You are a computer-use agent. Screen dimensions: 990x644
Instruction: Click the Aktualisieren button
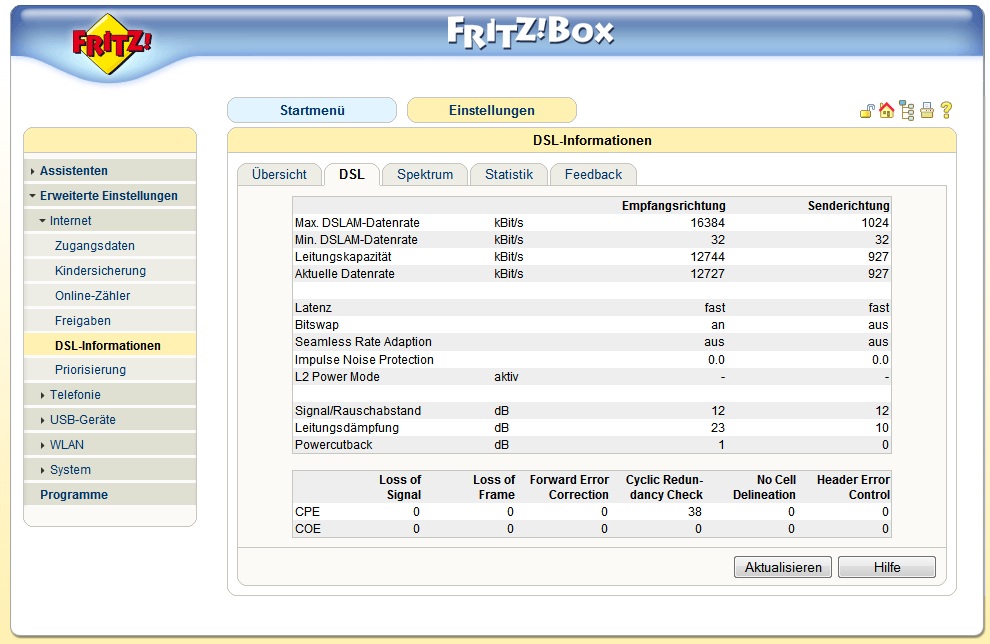(783, 567)
